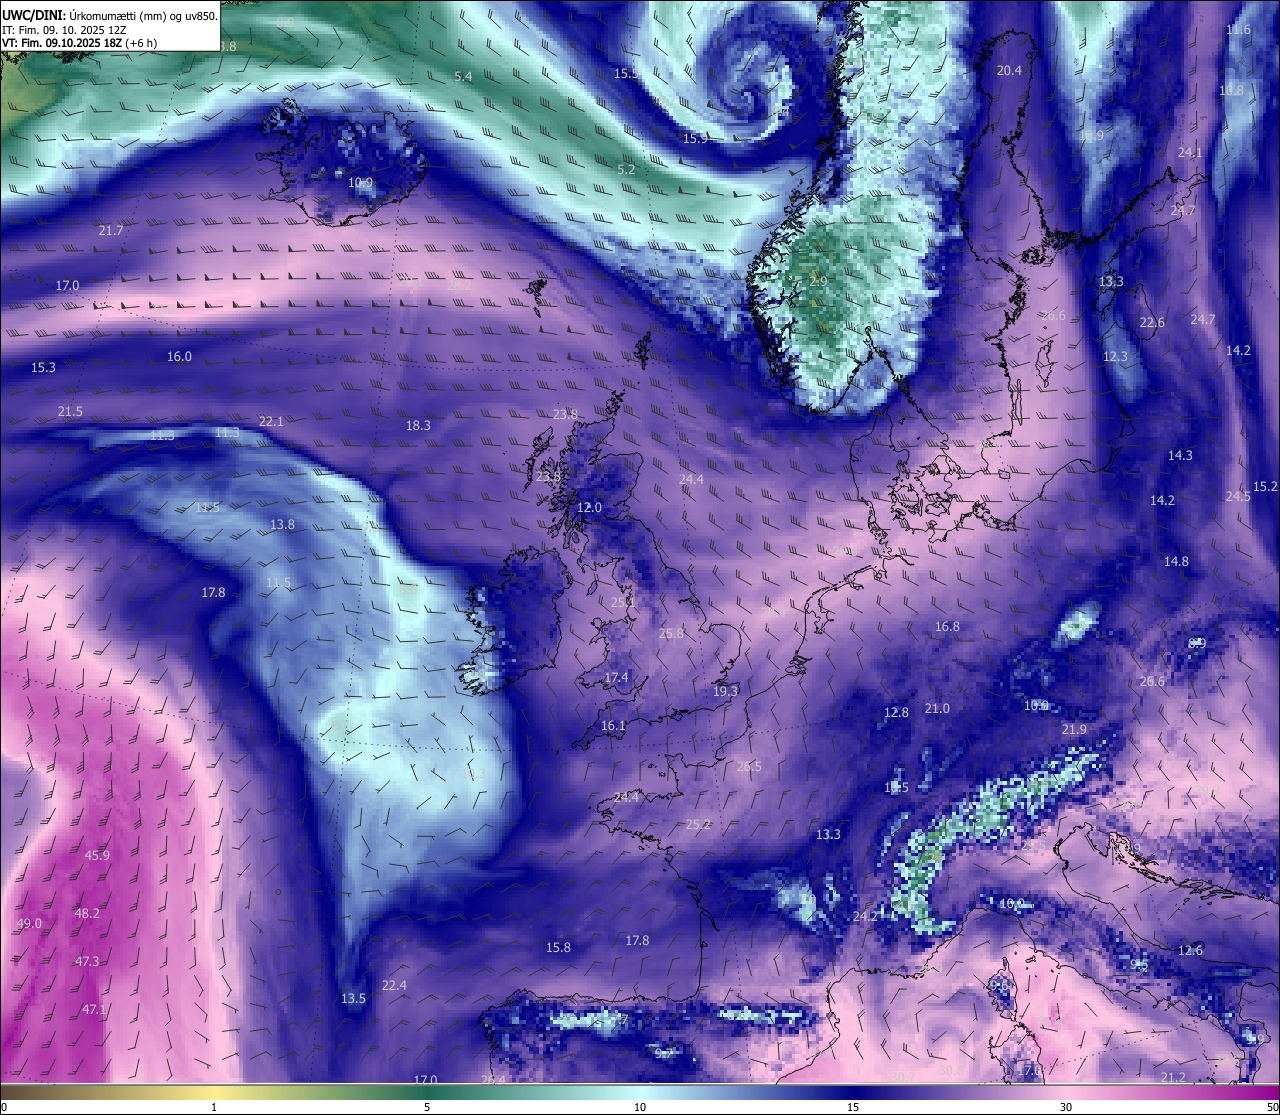Click the 21.2 value at bottom right
The height and width of the screenshot is (1115, 1280).
tap(1173, 1077)
